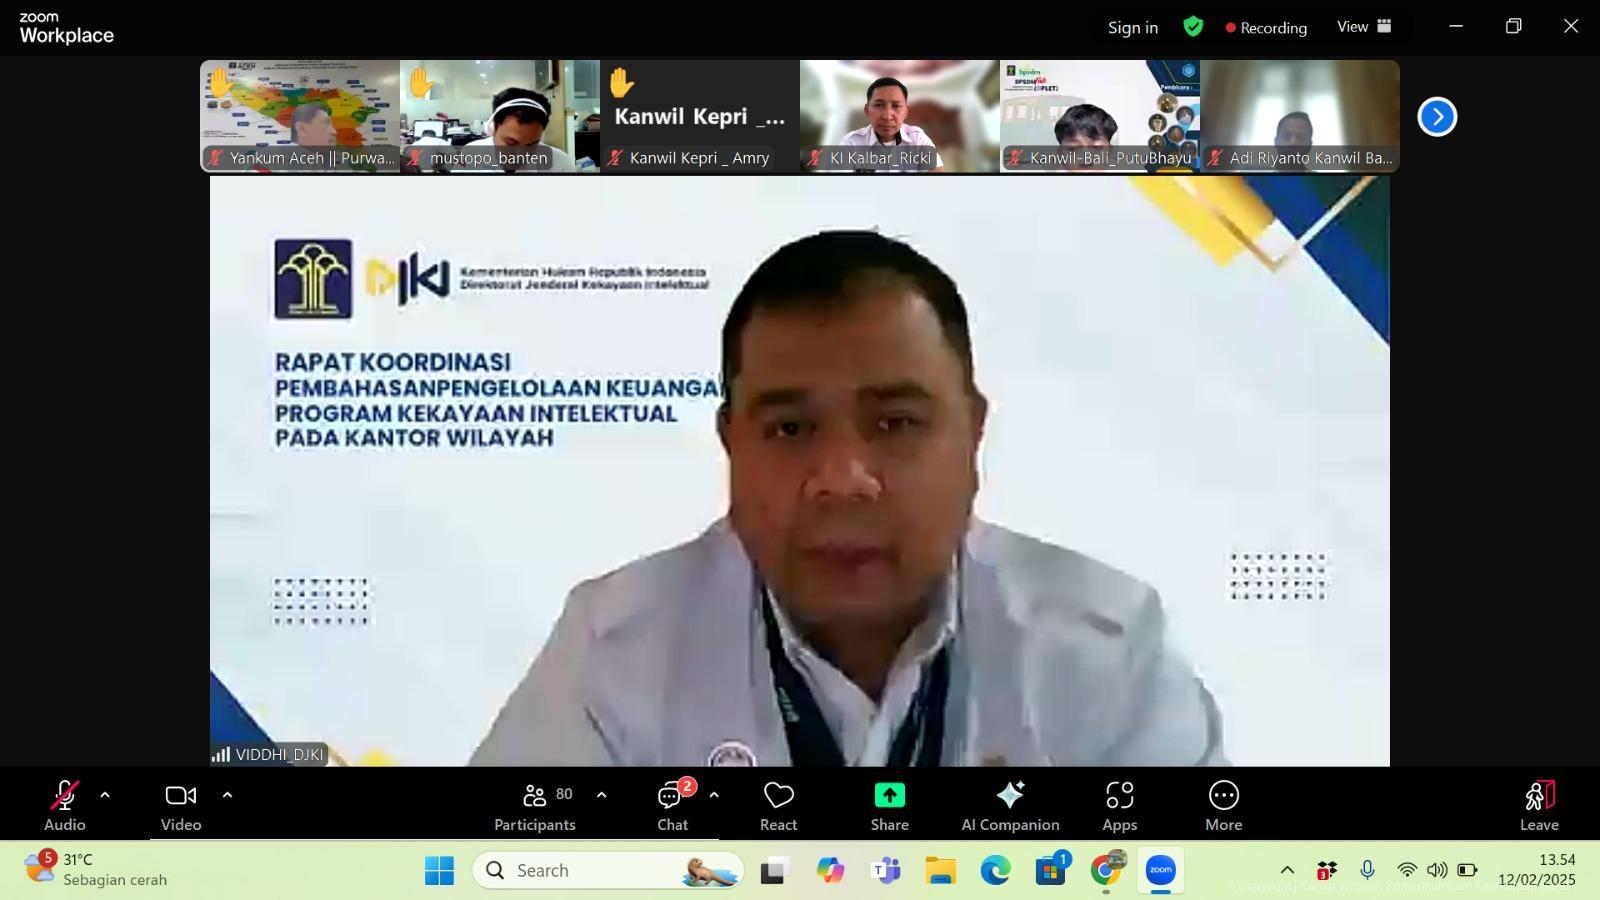Click the green encryption shield icon

(1193, 27)
